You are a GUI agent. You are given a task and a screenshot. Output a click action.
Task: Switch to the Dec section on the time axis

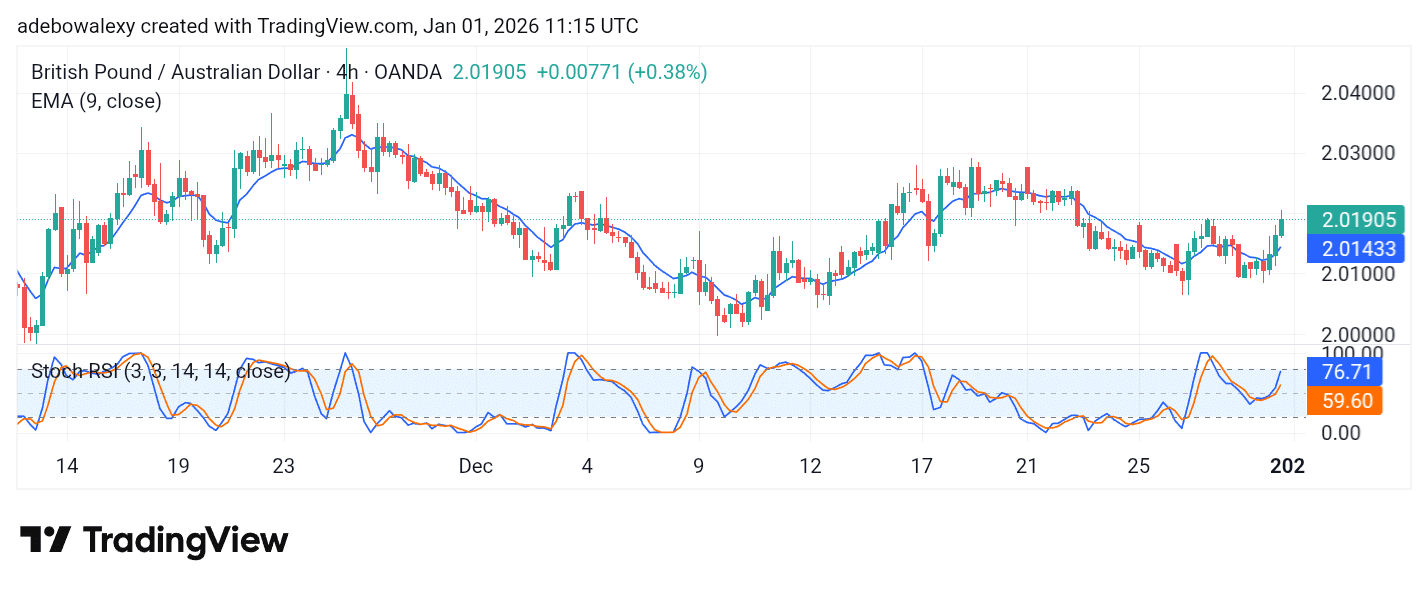pos(476,466)
